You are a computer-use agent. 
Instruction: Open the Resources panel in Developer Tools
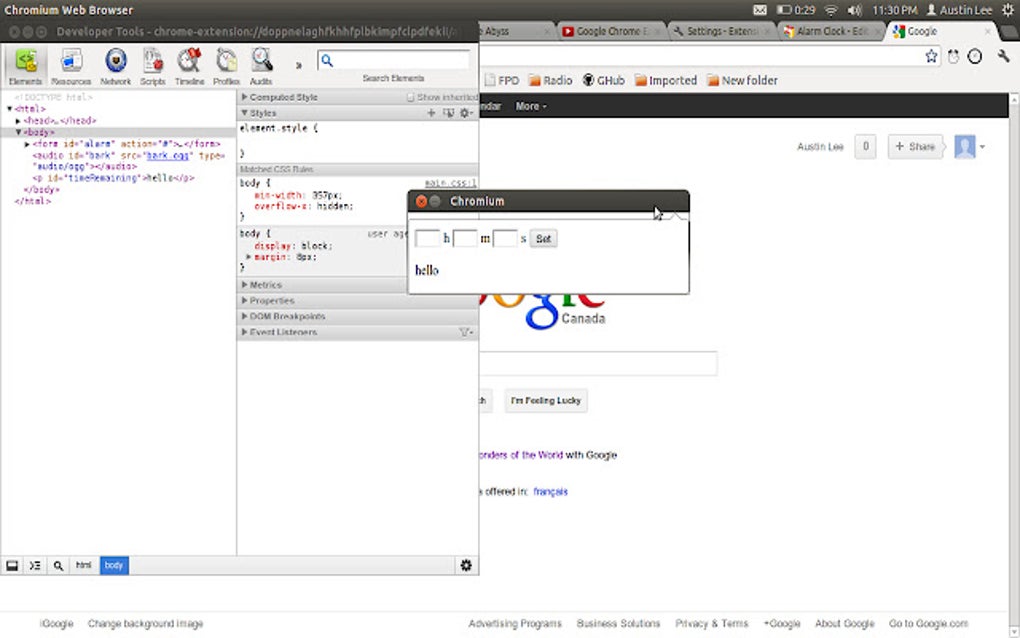click(71, 62)
